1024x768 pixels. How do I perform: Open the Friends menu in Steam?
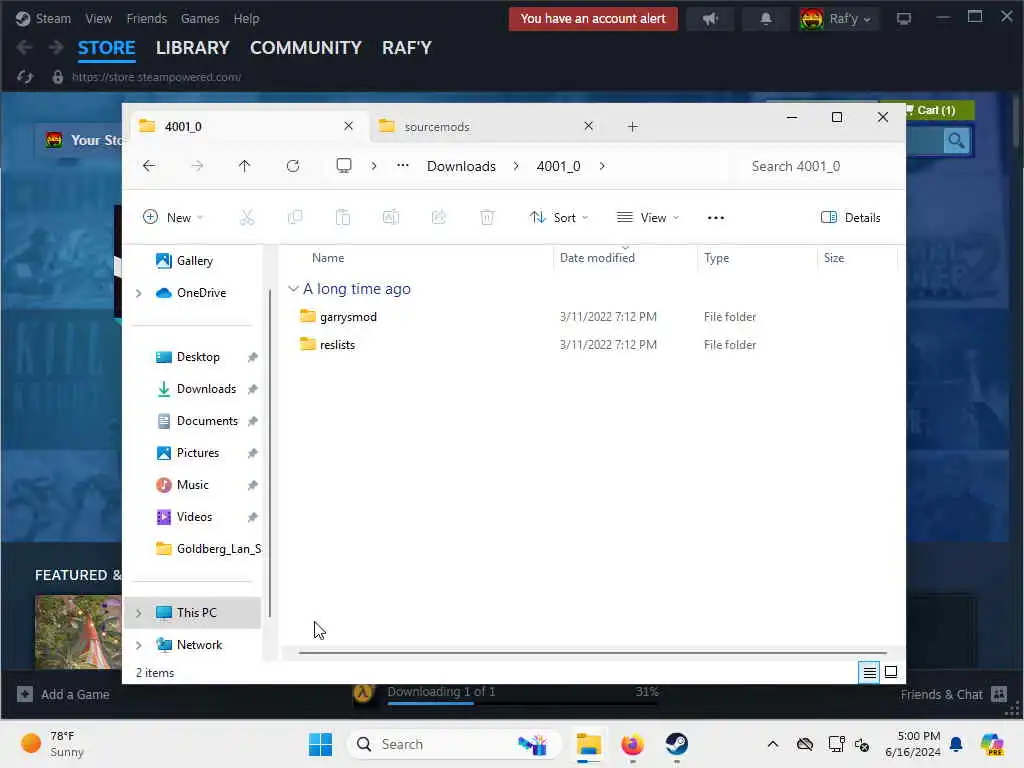pyautogui.click(x=147, y=19)
